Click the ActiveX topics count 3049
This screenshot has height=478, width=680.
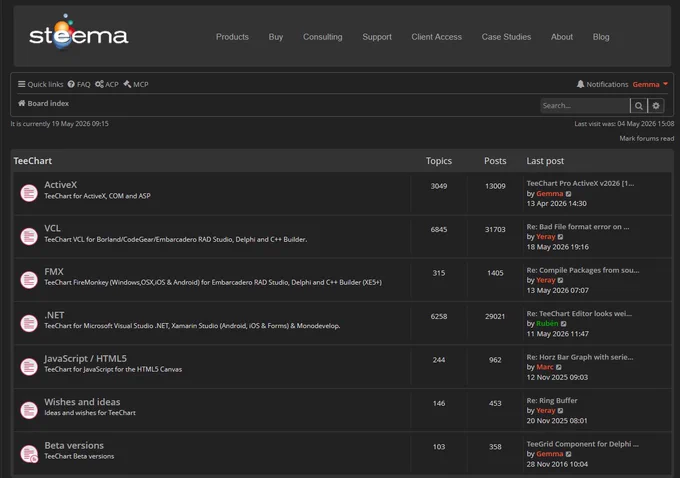point(439,186)
